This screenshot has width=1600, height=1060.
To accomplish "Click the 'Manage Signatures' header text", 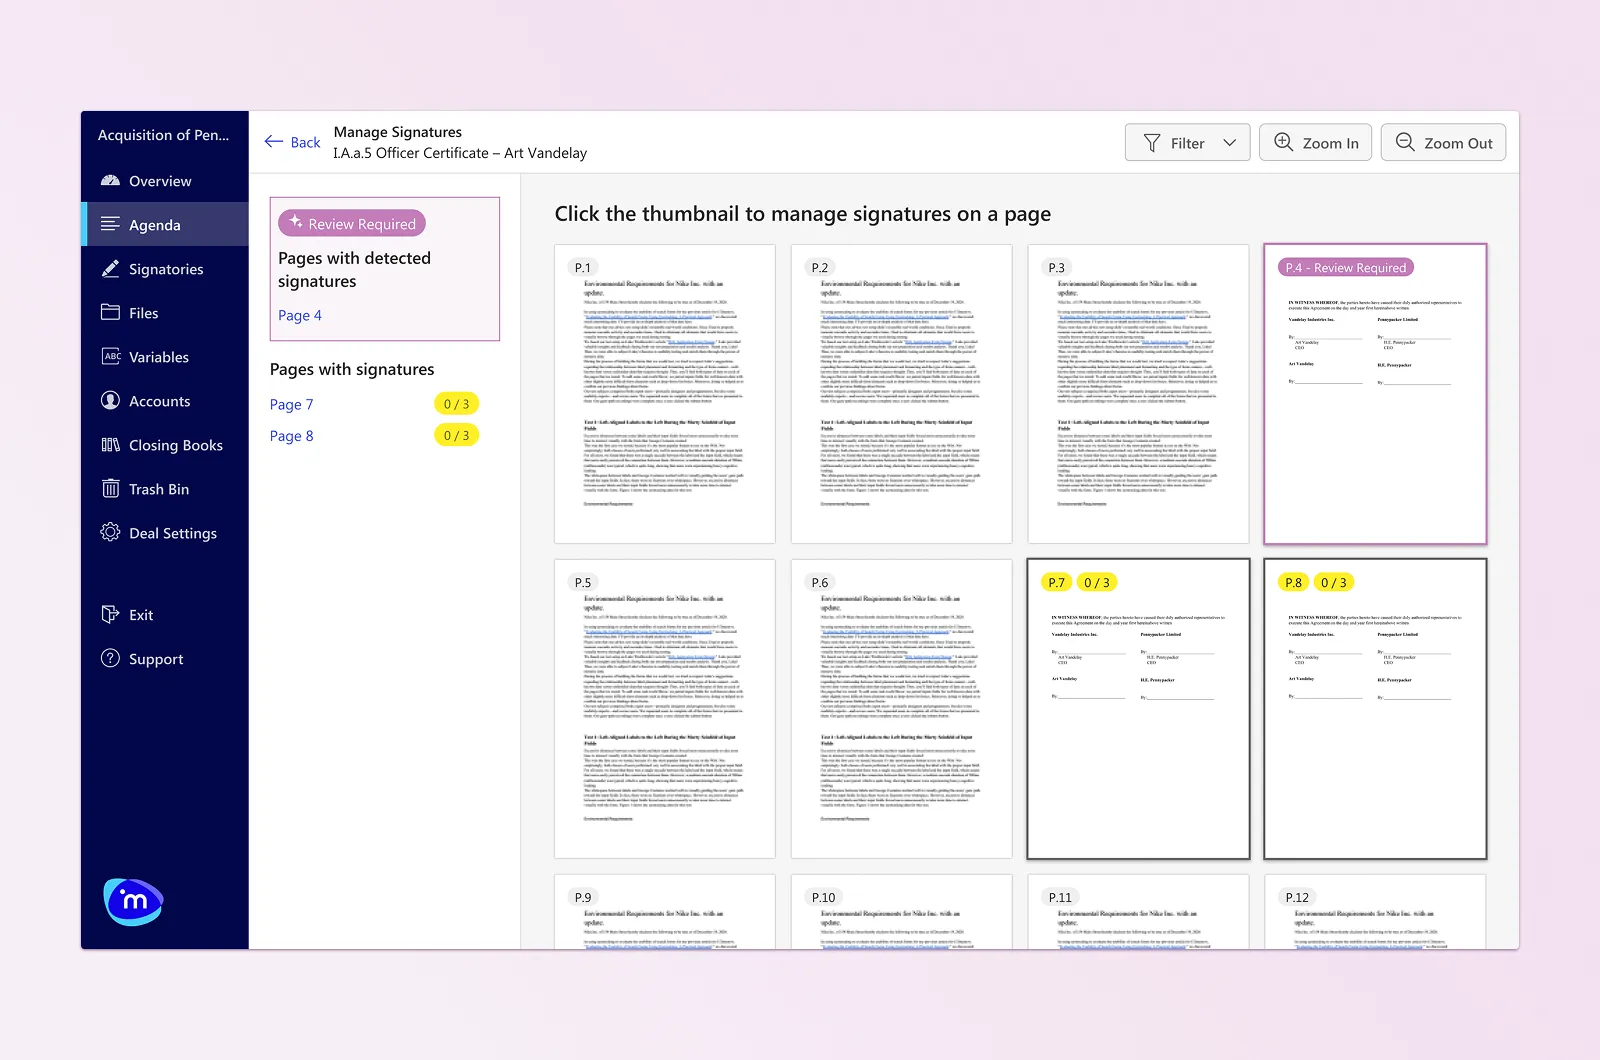I will pos(398,132).
